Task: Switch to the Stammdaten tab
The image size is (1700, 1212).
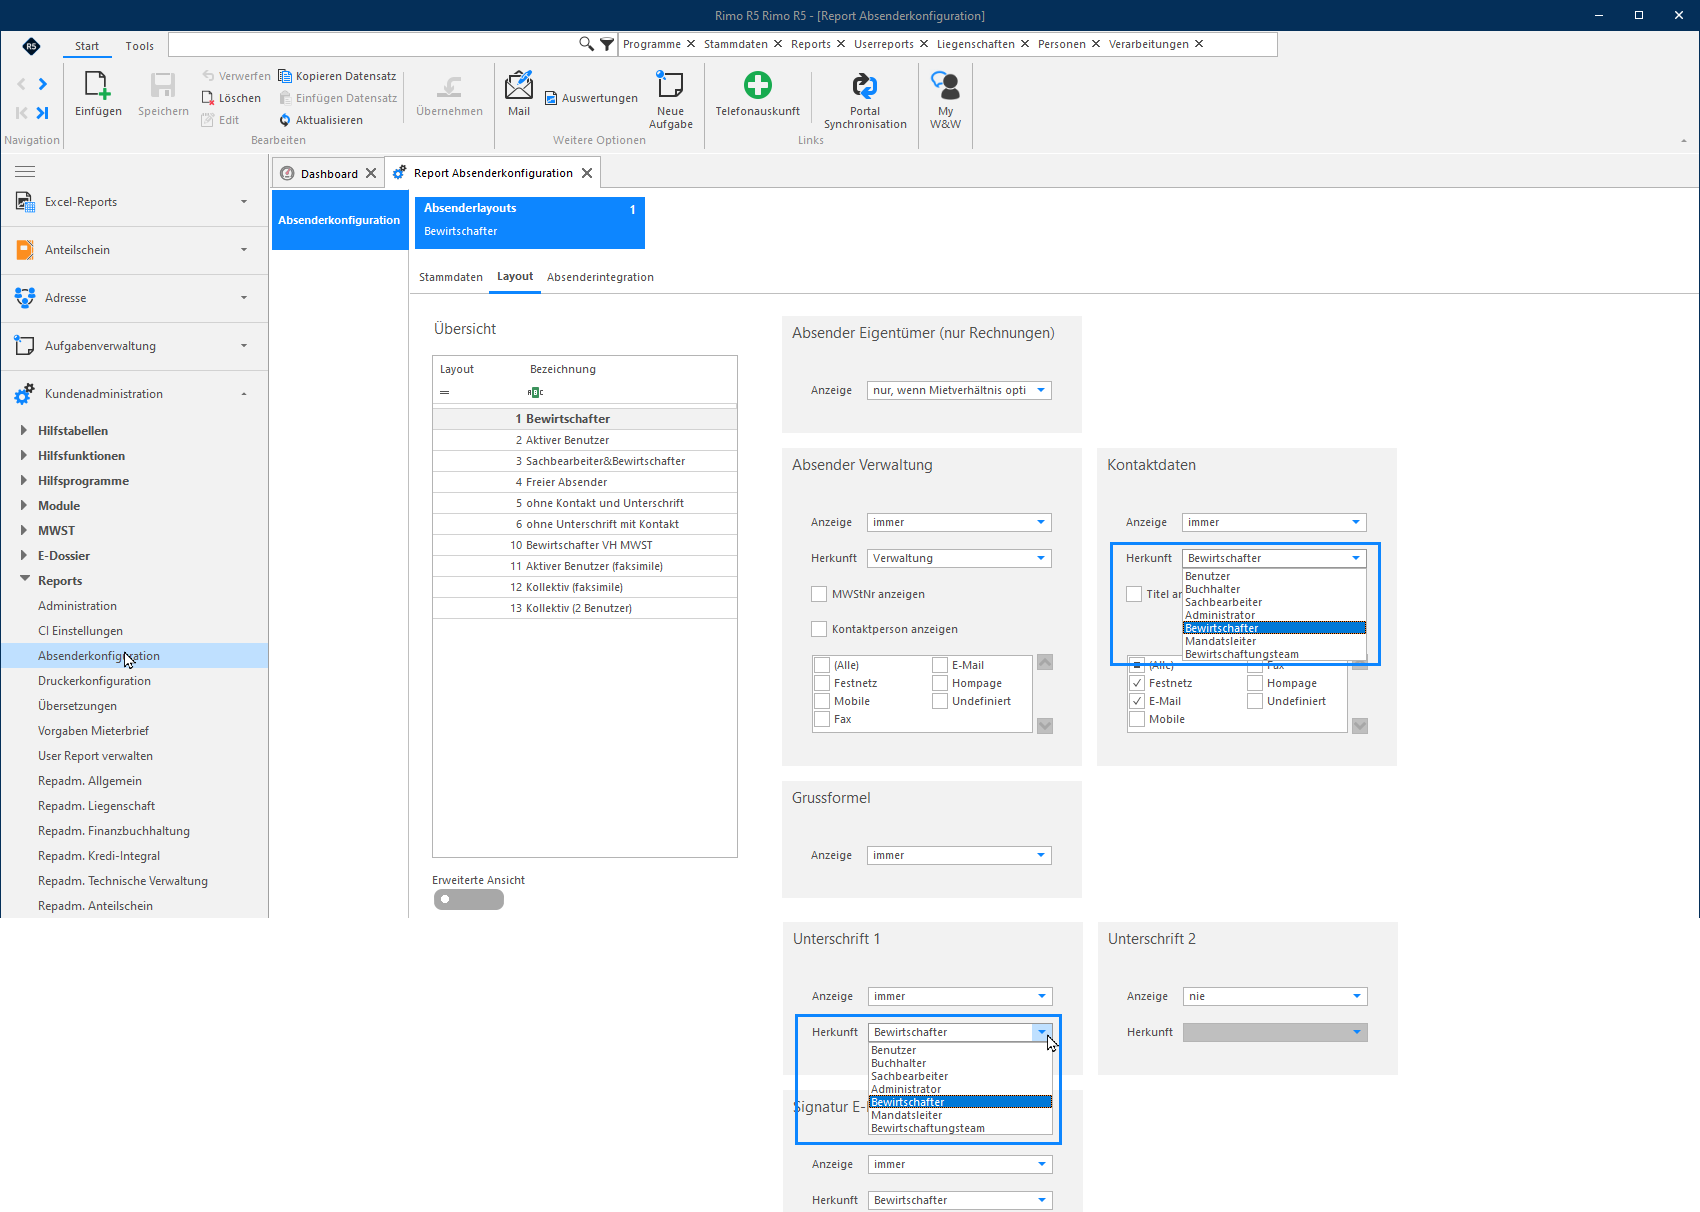Action: point(451,277)
